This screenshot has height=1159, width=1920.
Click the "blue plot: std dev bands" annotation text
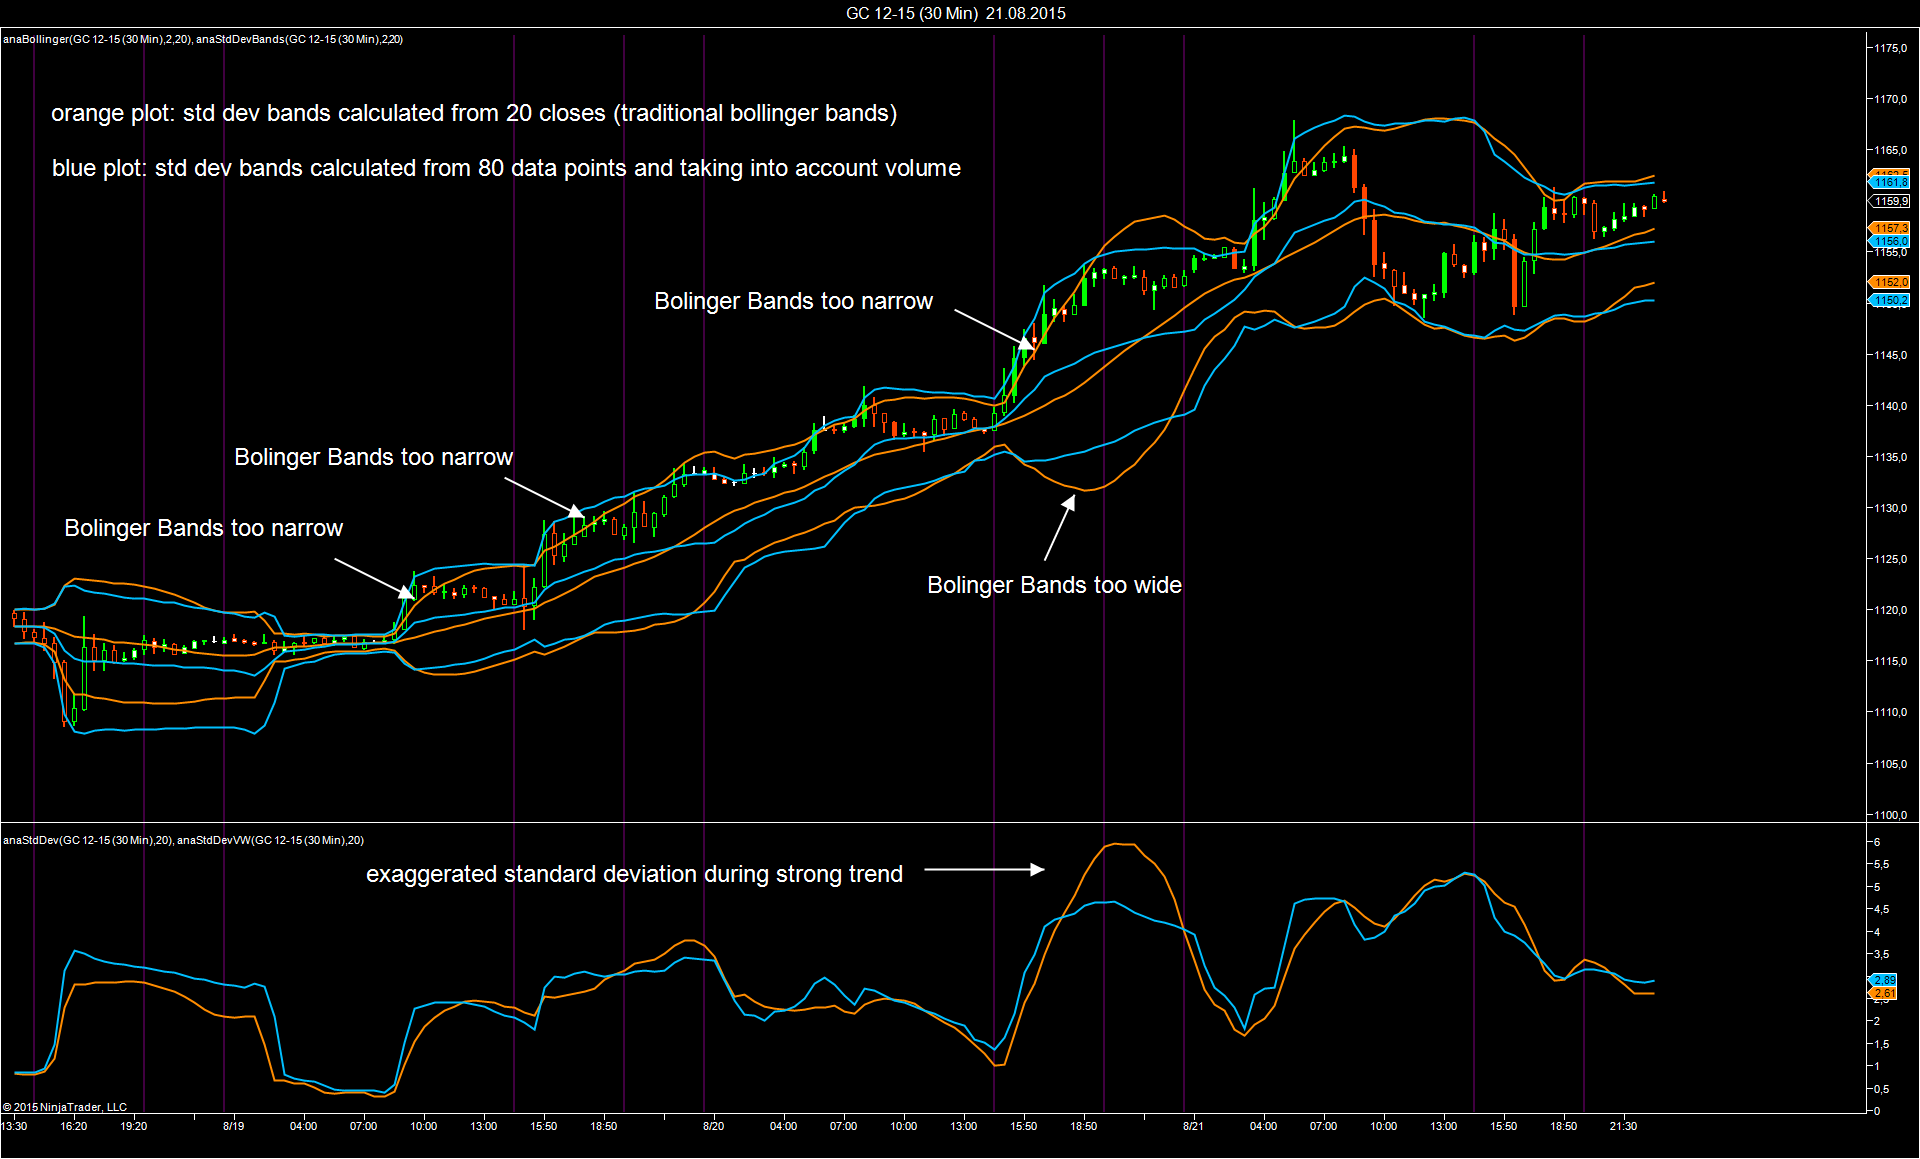coord(506,168)
